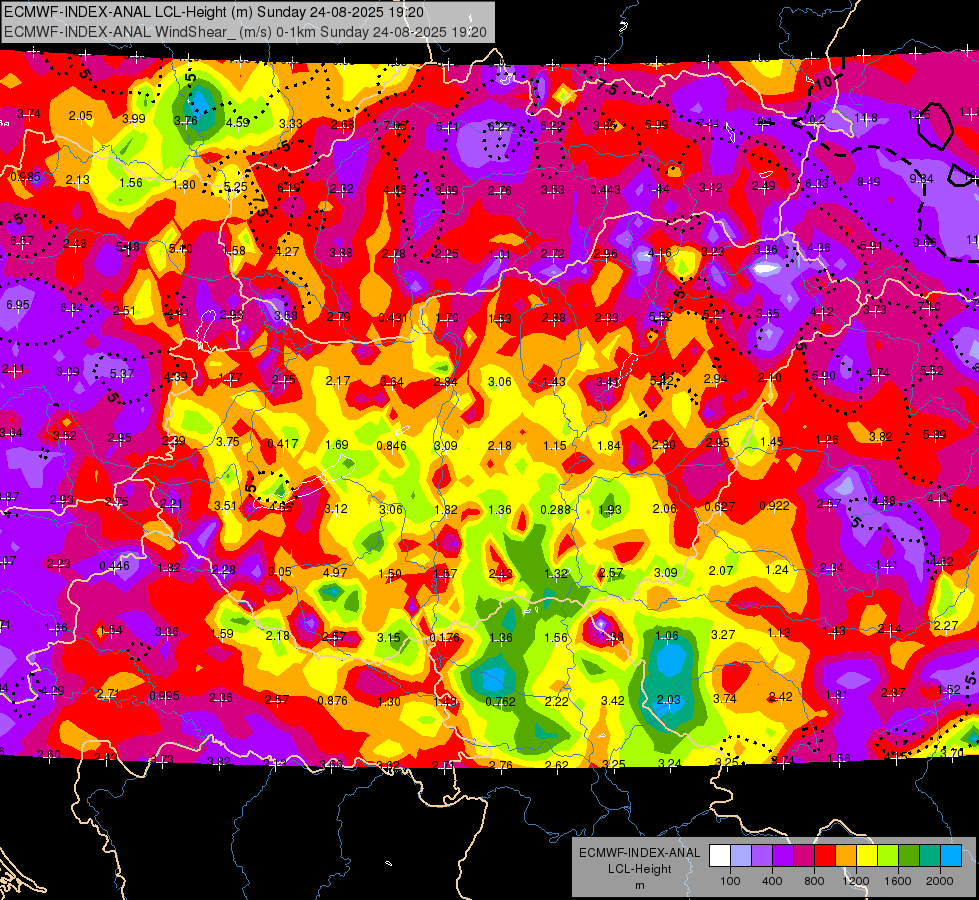Select the lime green legend swatch
979x900 pixels.
tap(888, 856)
